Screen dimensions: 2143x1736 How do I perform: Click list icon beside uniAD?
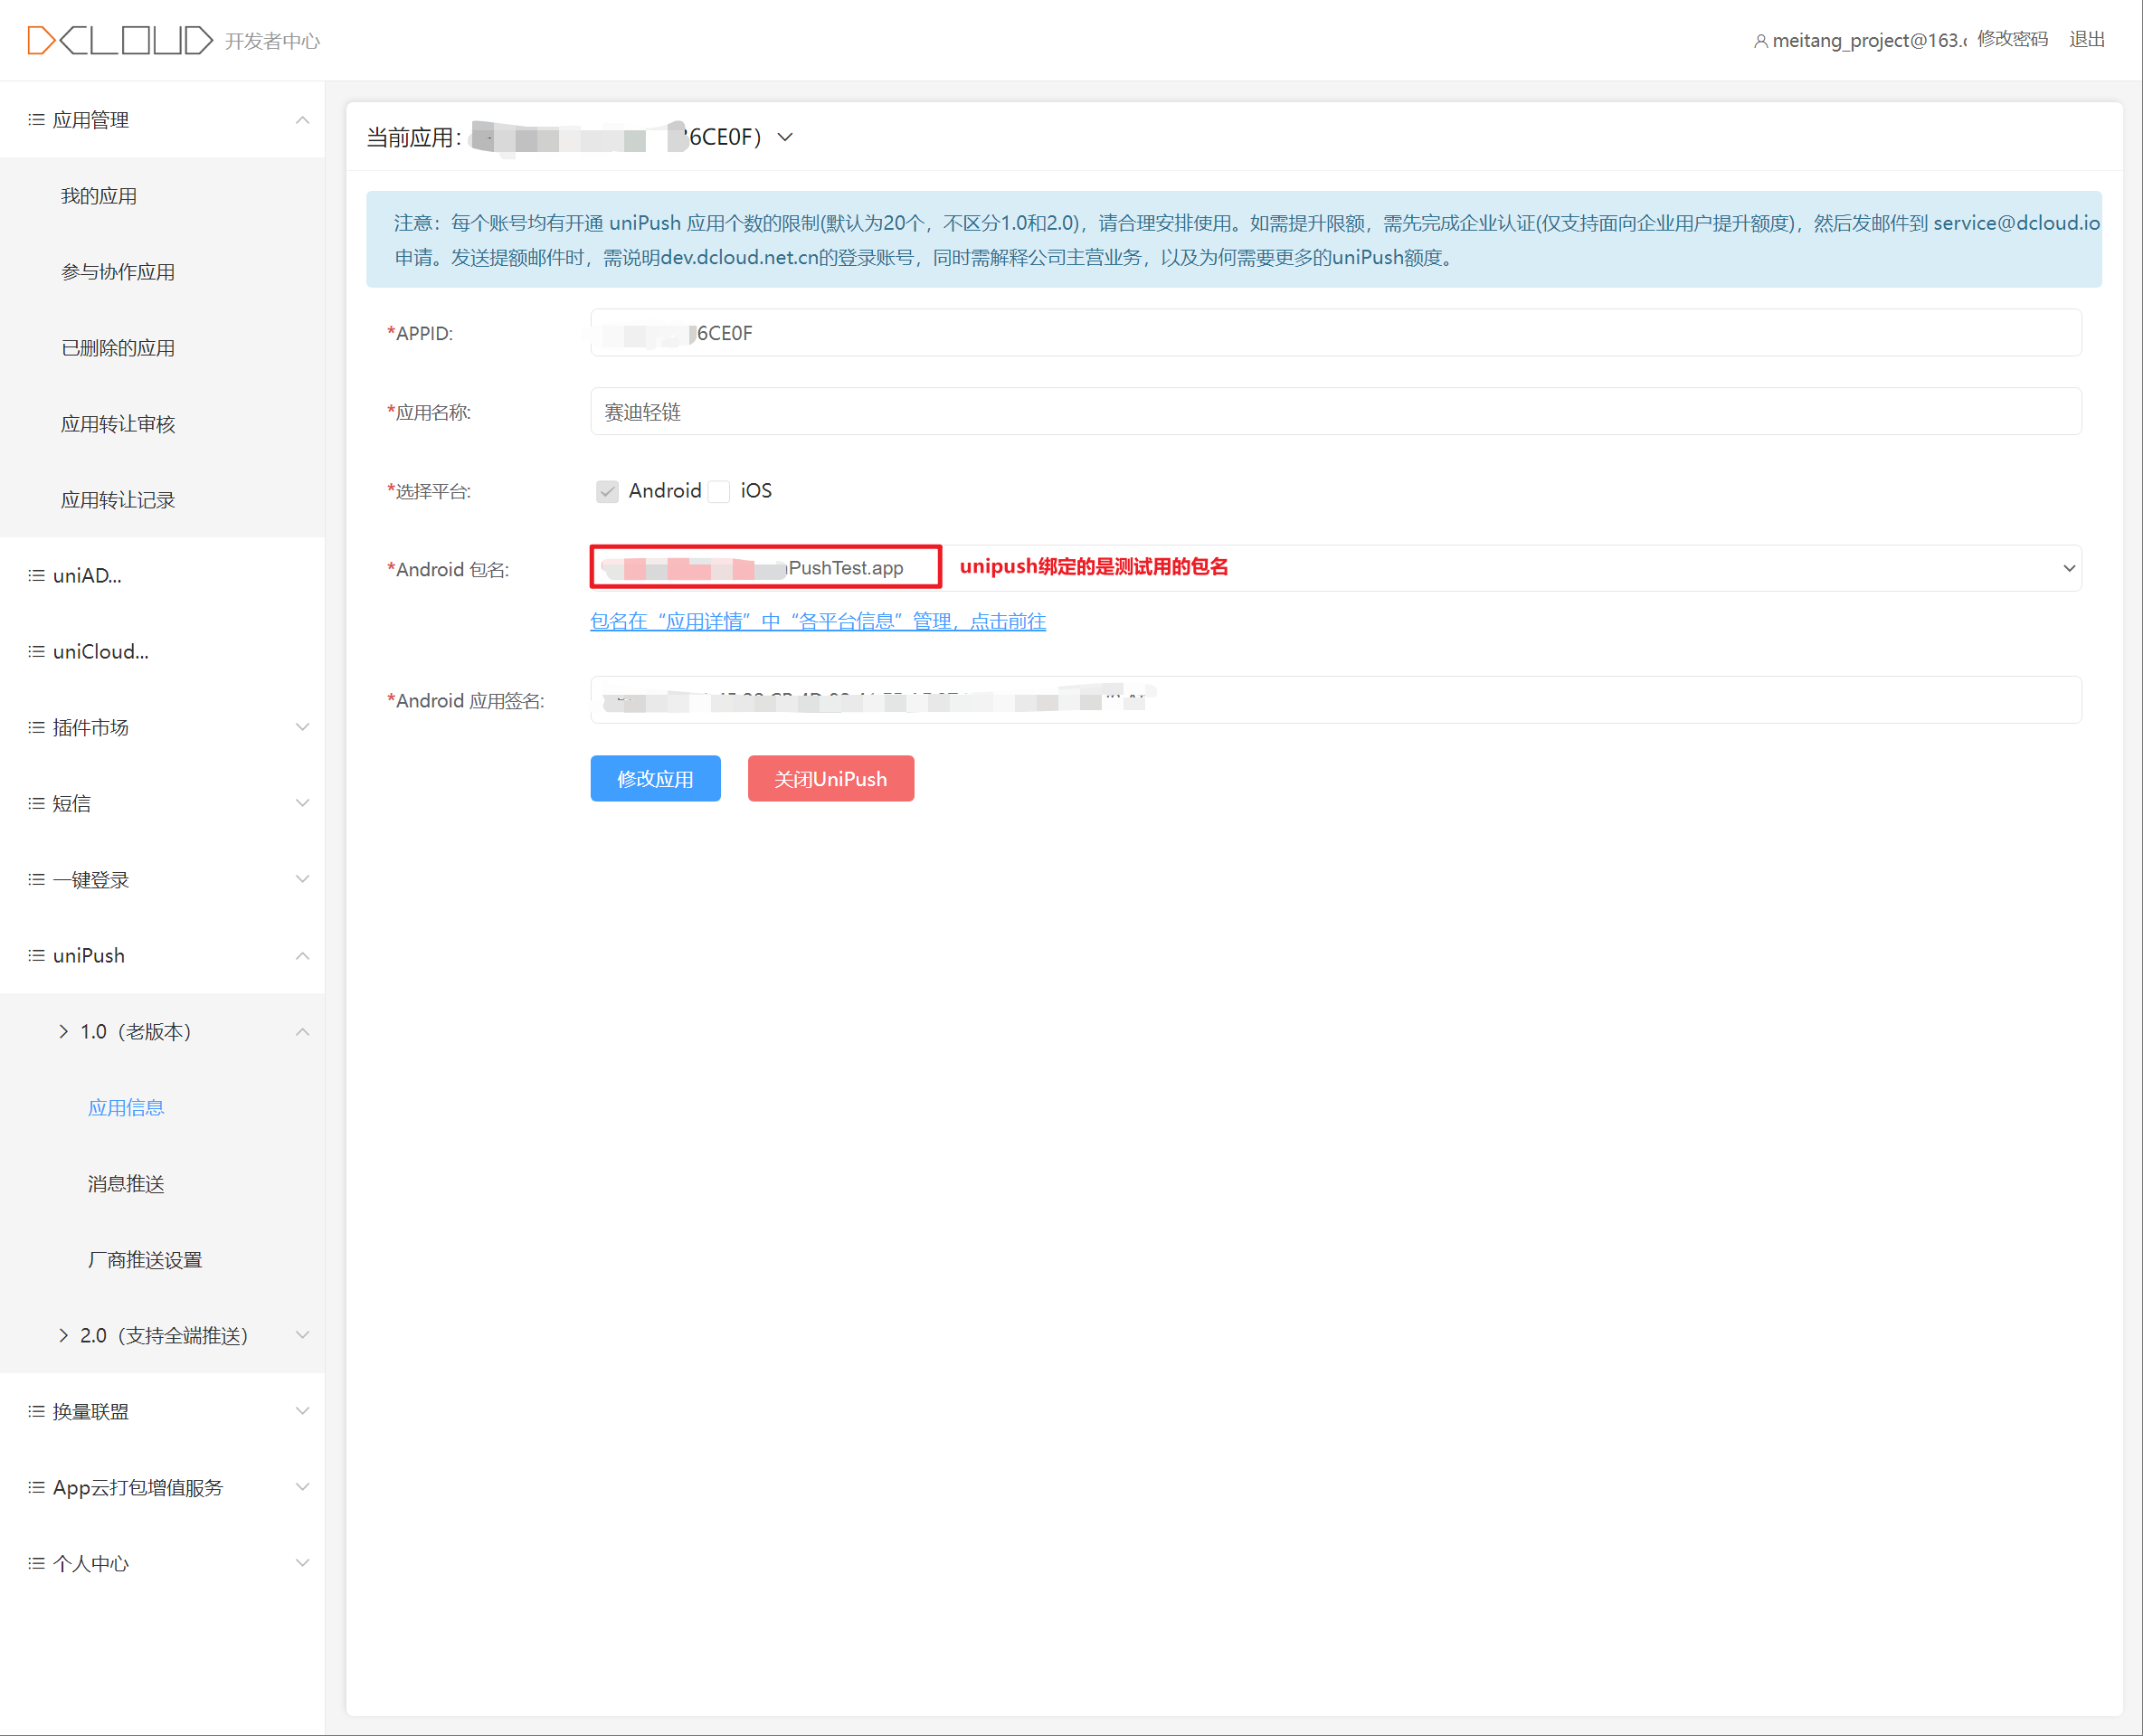(x=36, y=576)
